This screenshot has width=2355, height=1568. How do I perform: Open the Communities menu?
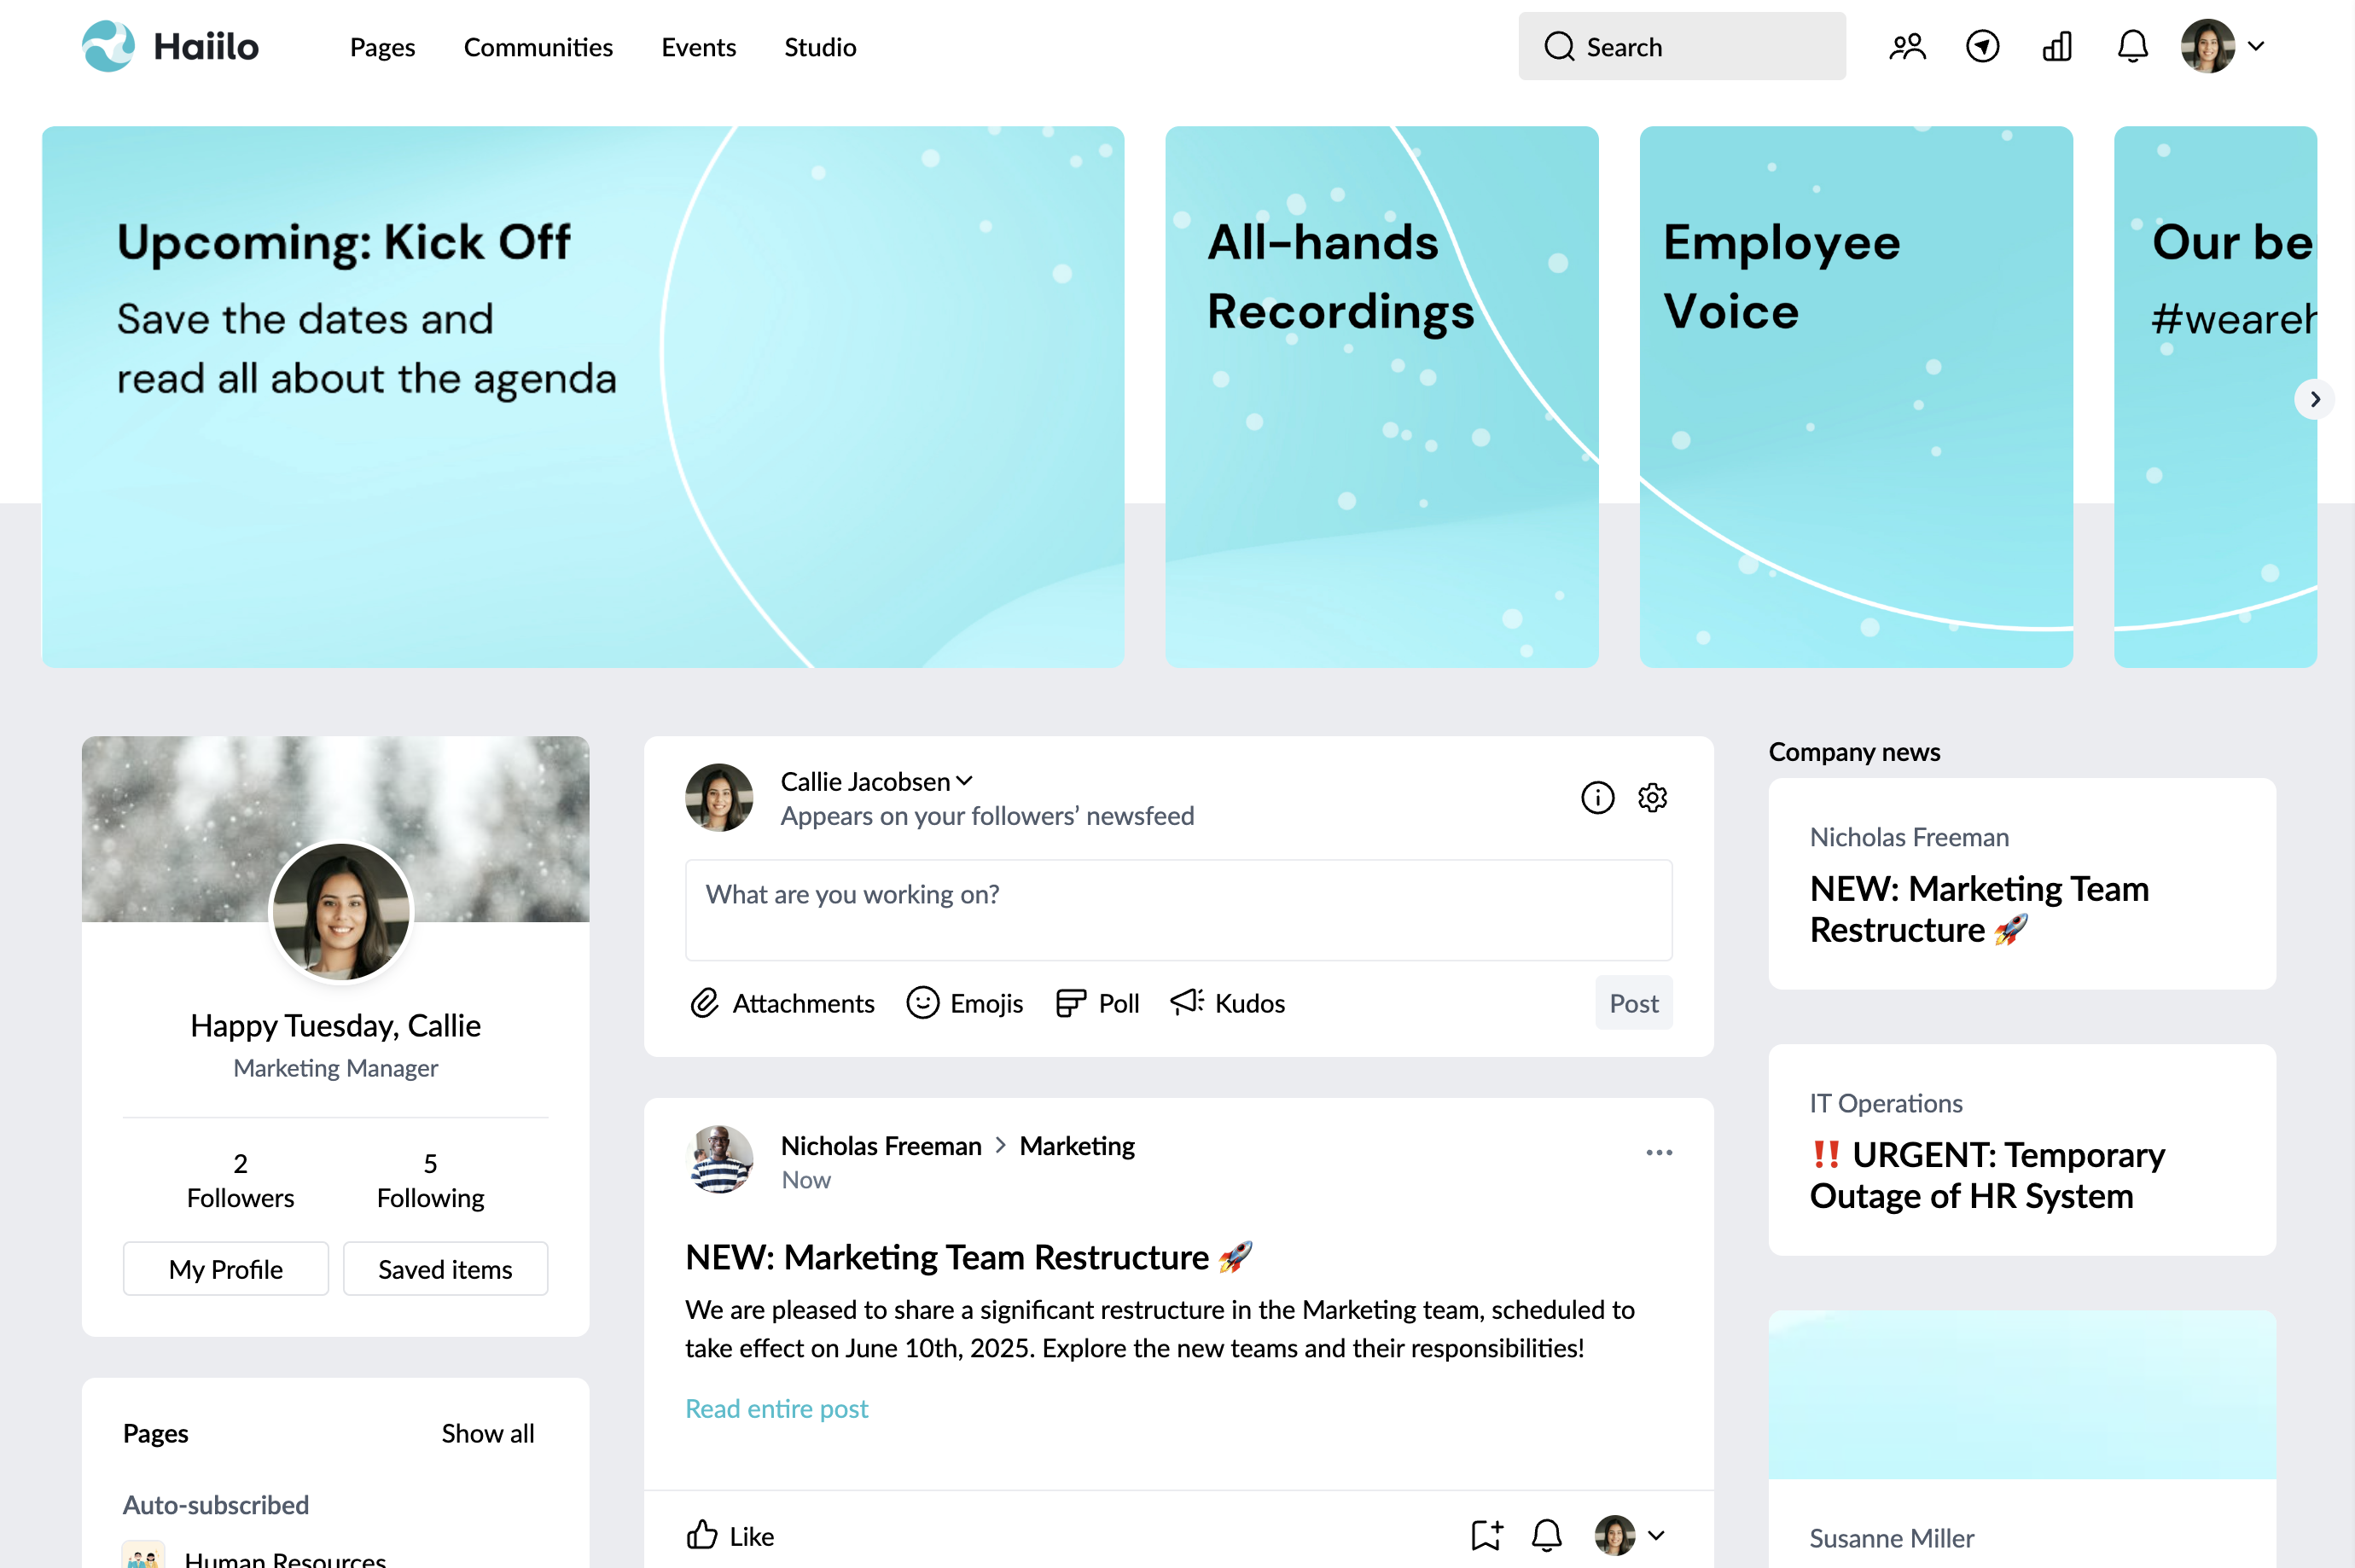pos(538,47)
